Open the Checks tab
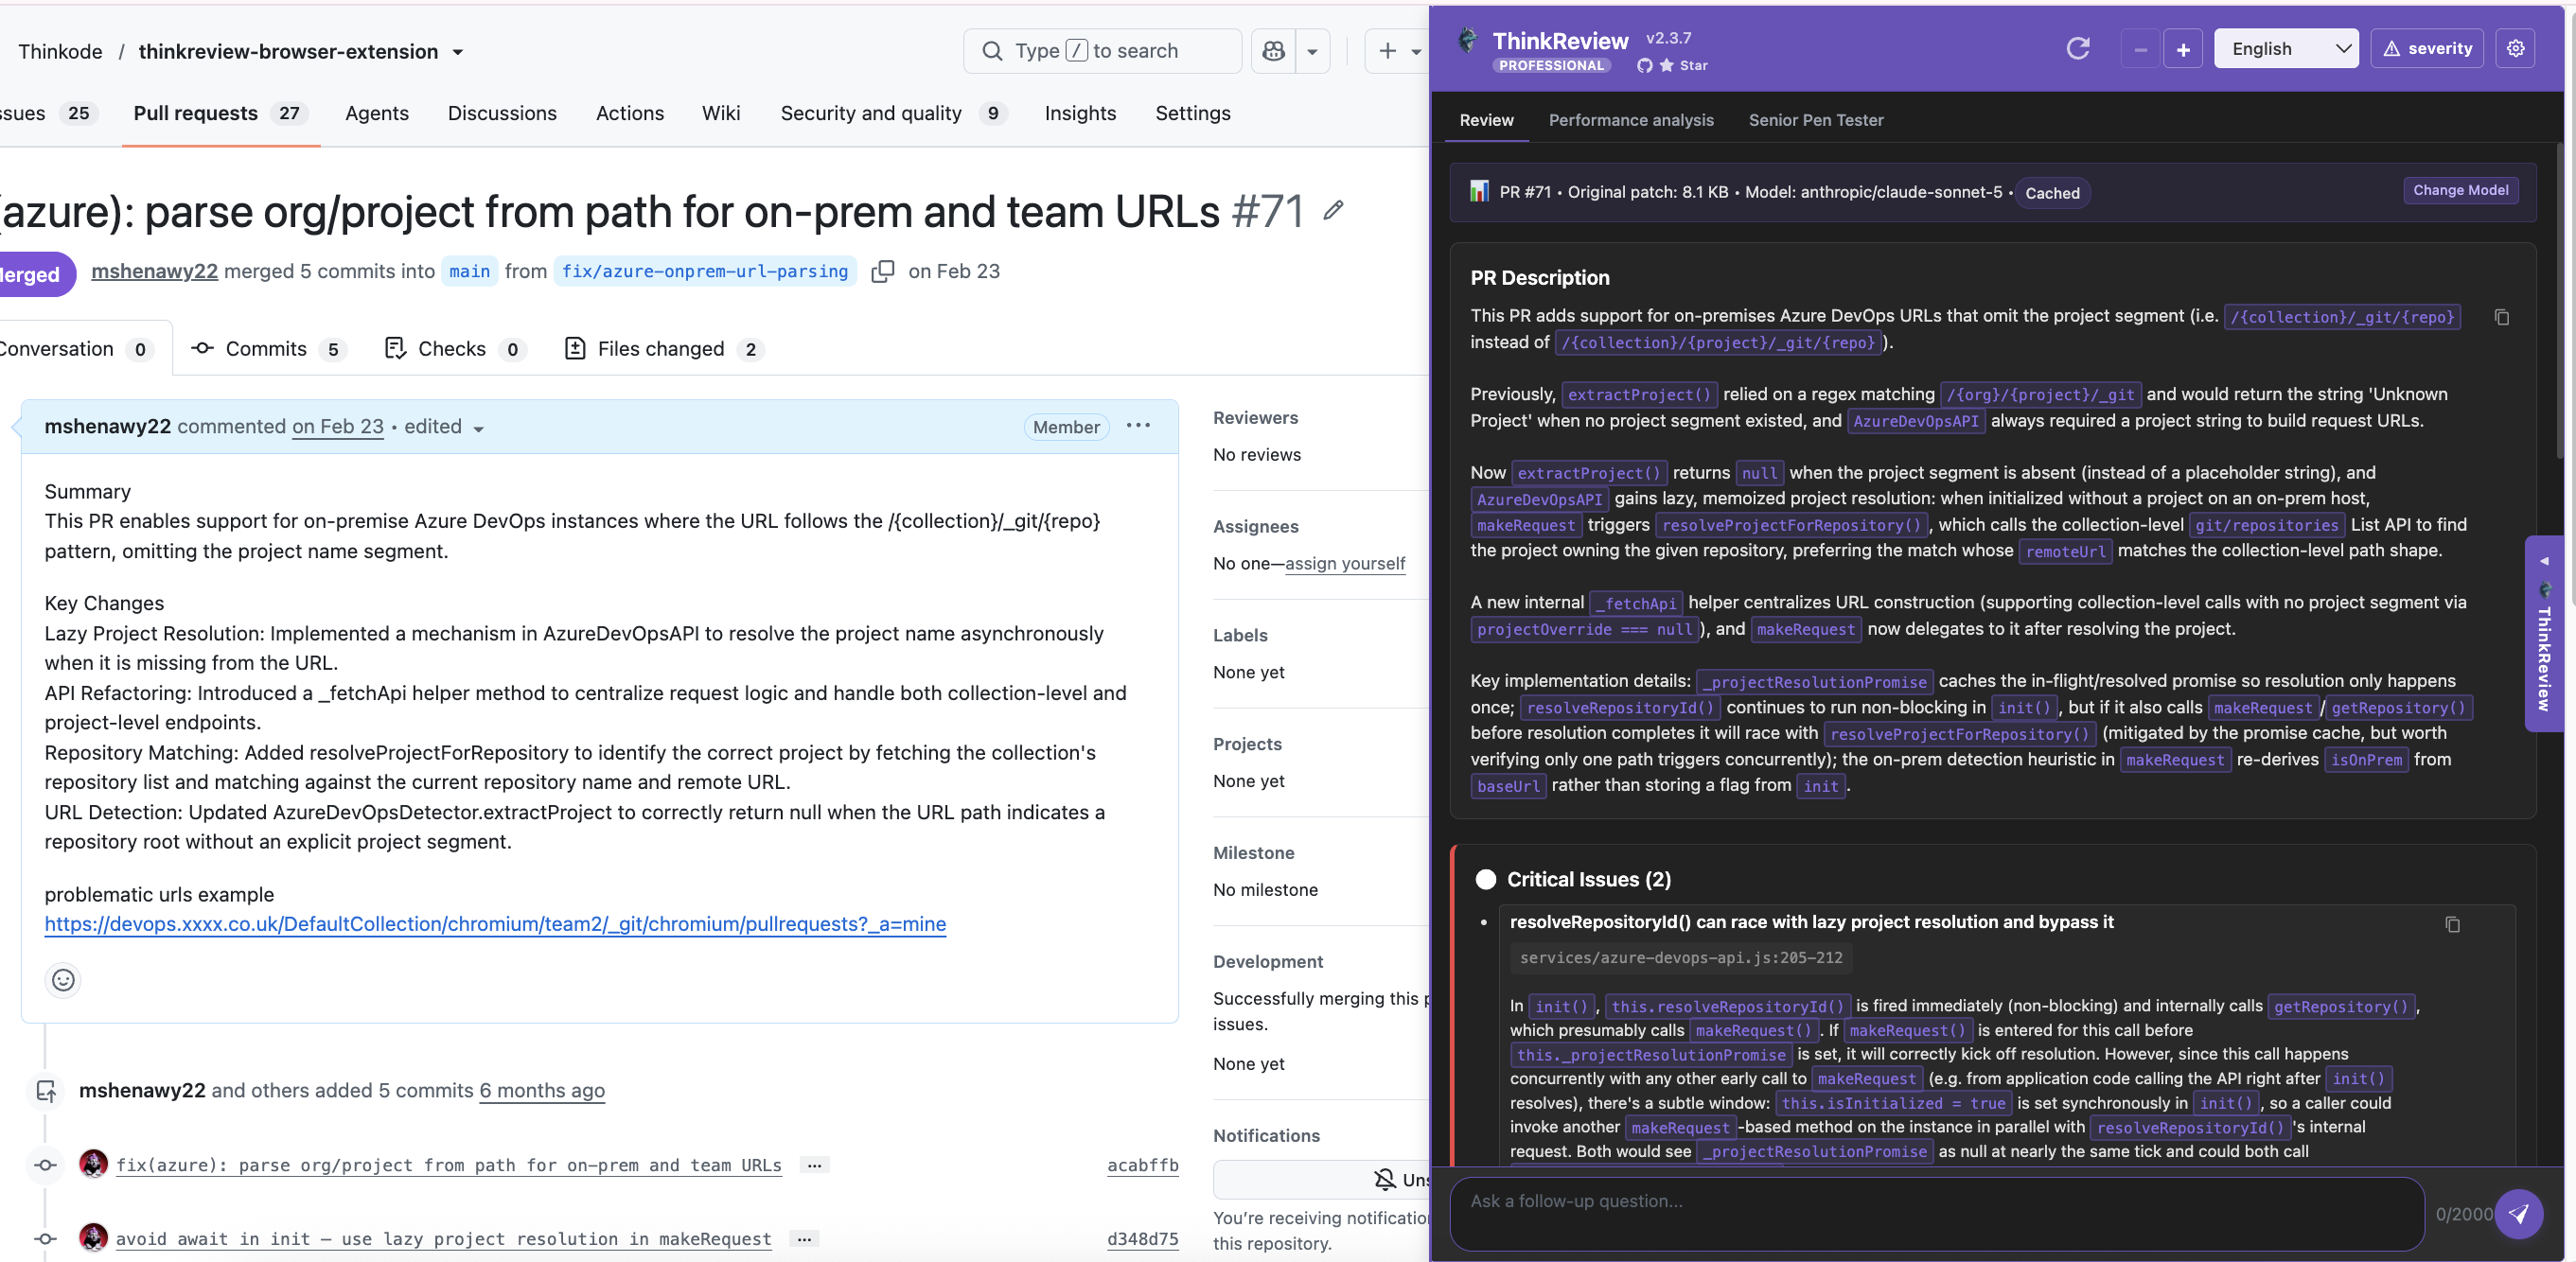This screenshot has height=1262, width=2576. coord(454,349)
